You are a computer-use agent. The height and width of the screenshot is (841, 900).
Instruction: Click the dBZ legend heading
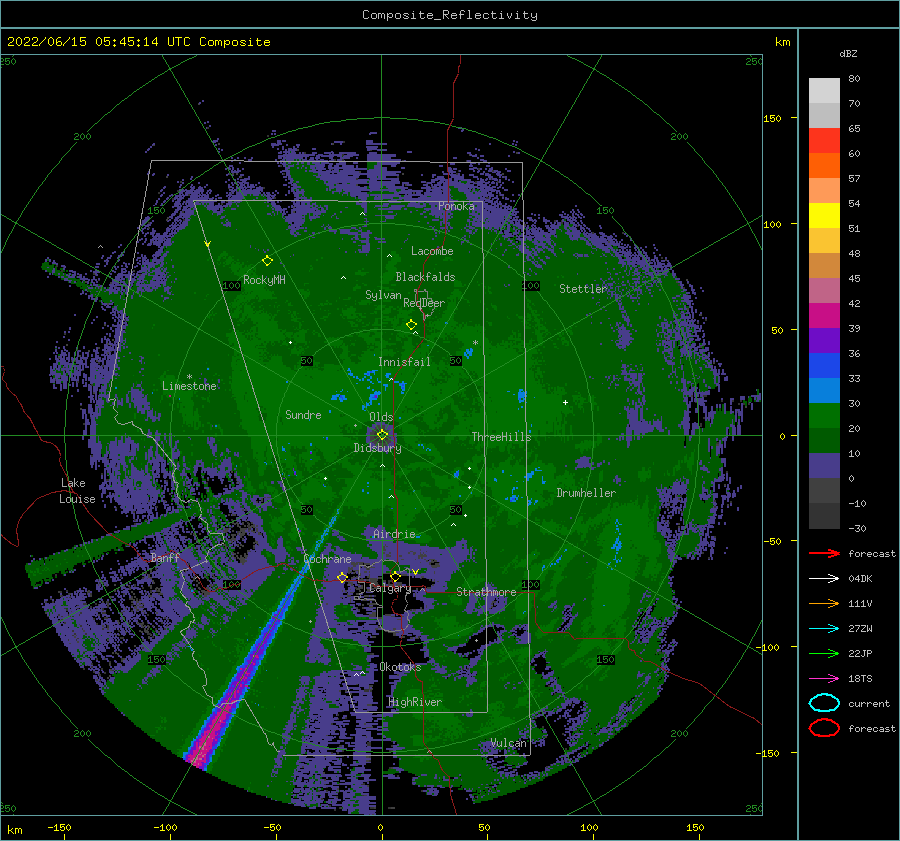click(x=848, y=53)
